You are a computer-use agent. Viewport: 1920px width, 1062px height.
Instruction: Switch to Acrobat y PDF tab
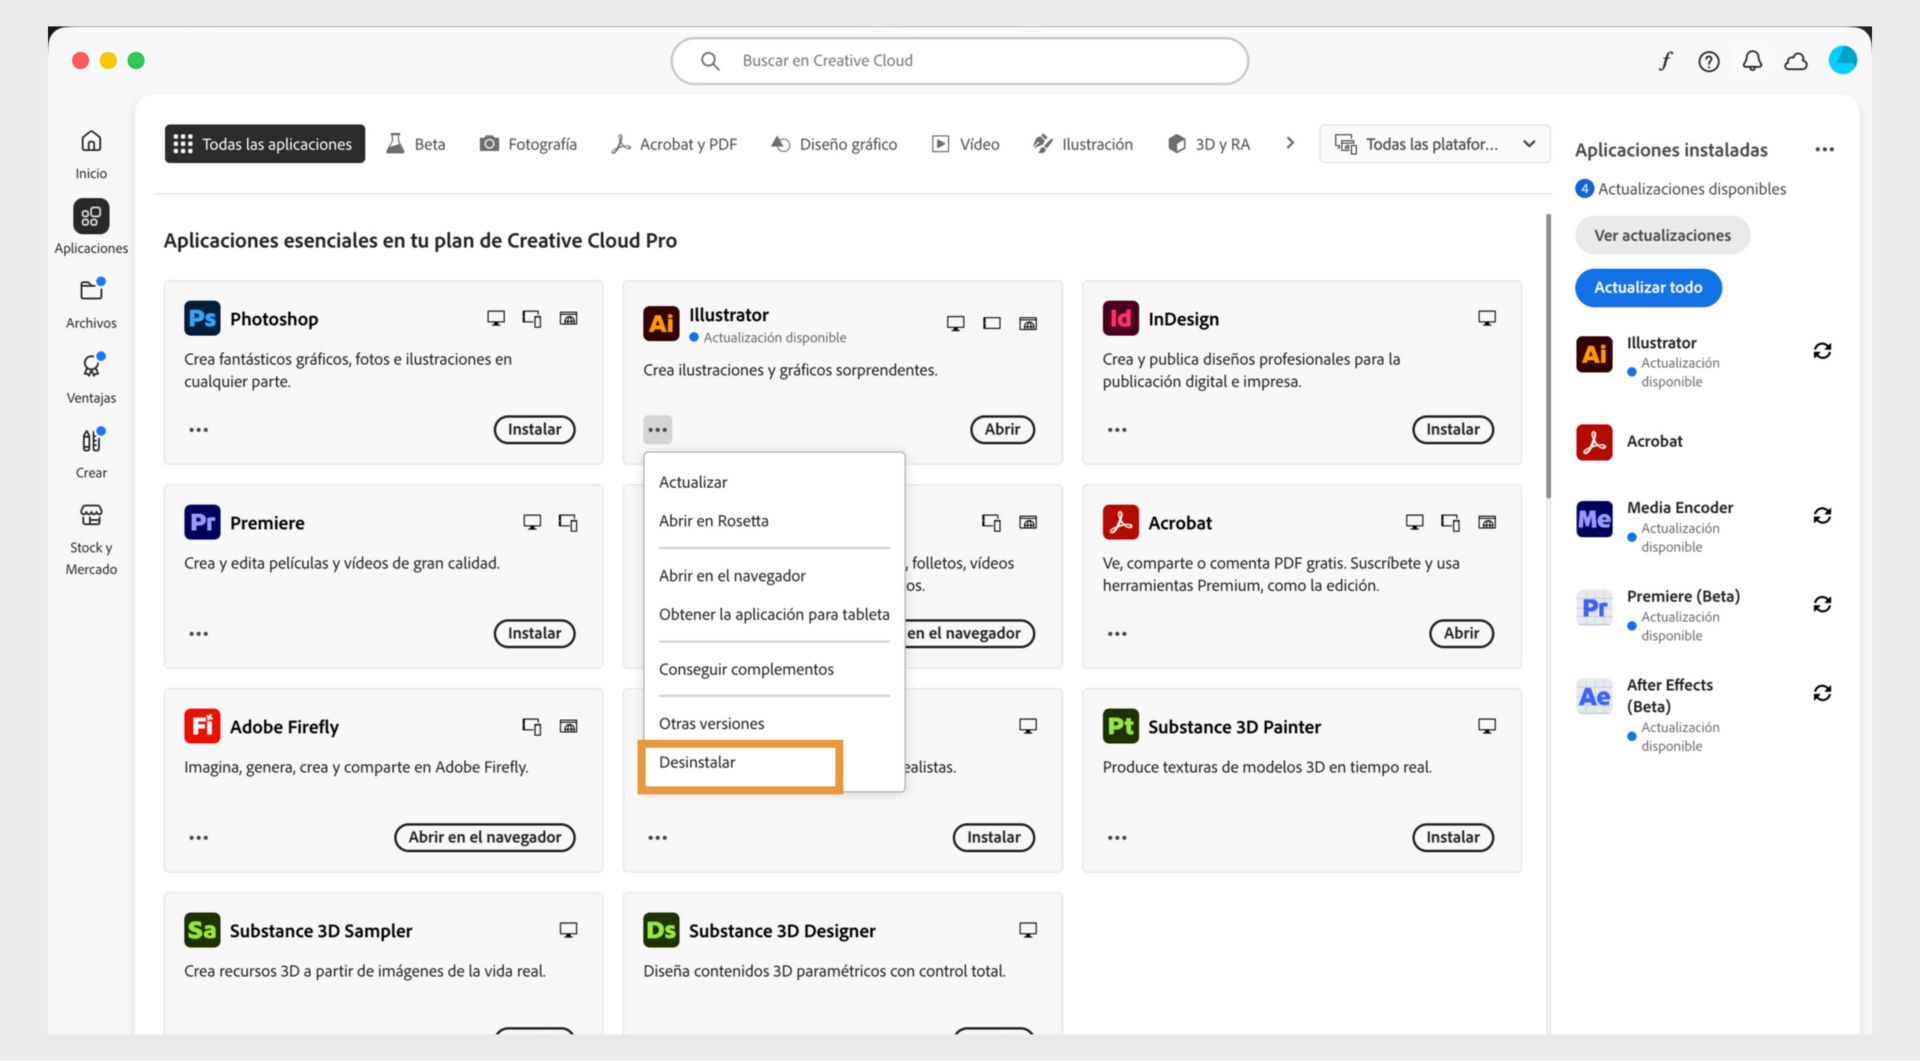(x=674, y=144)
